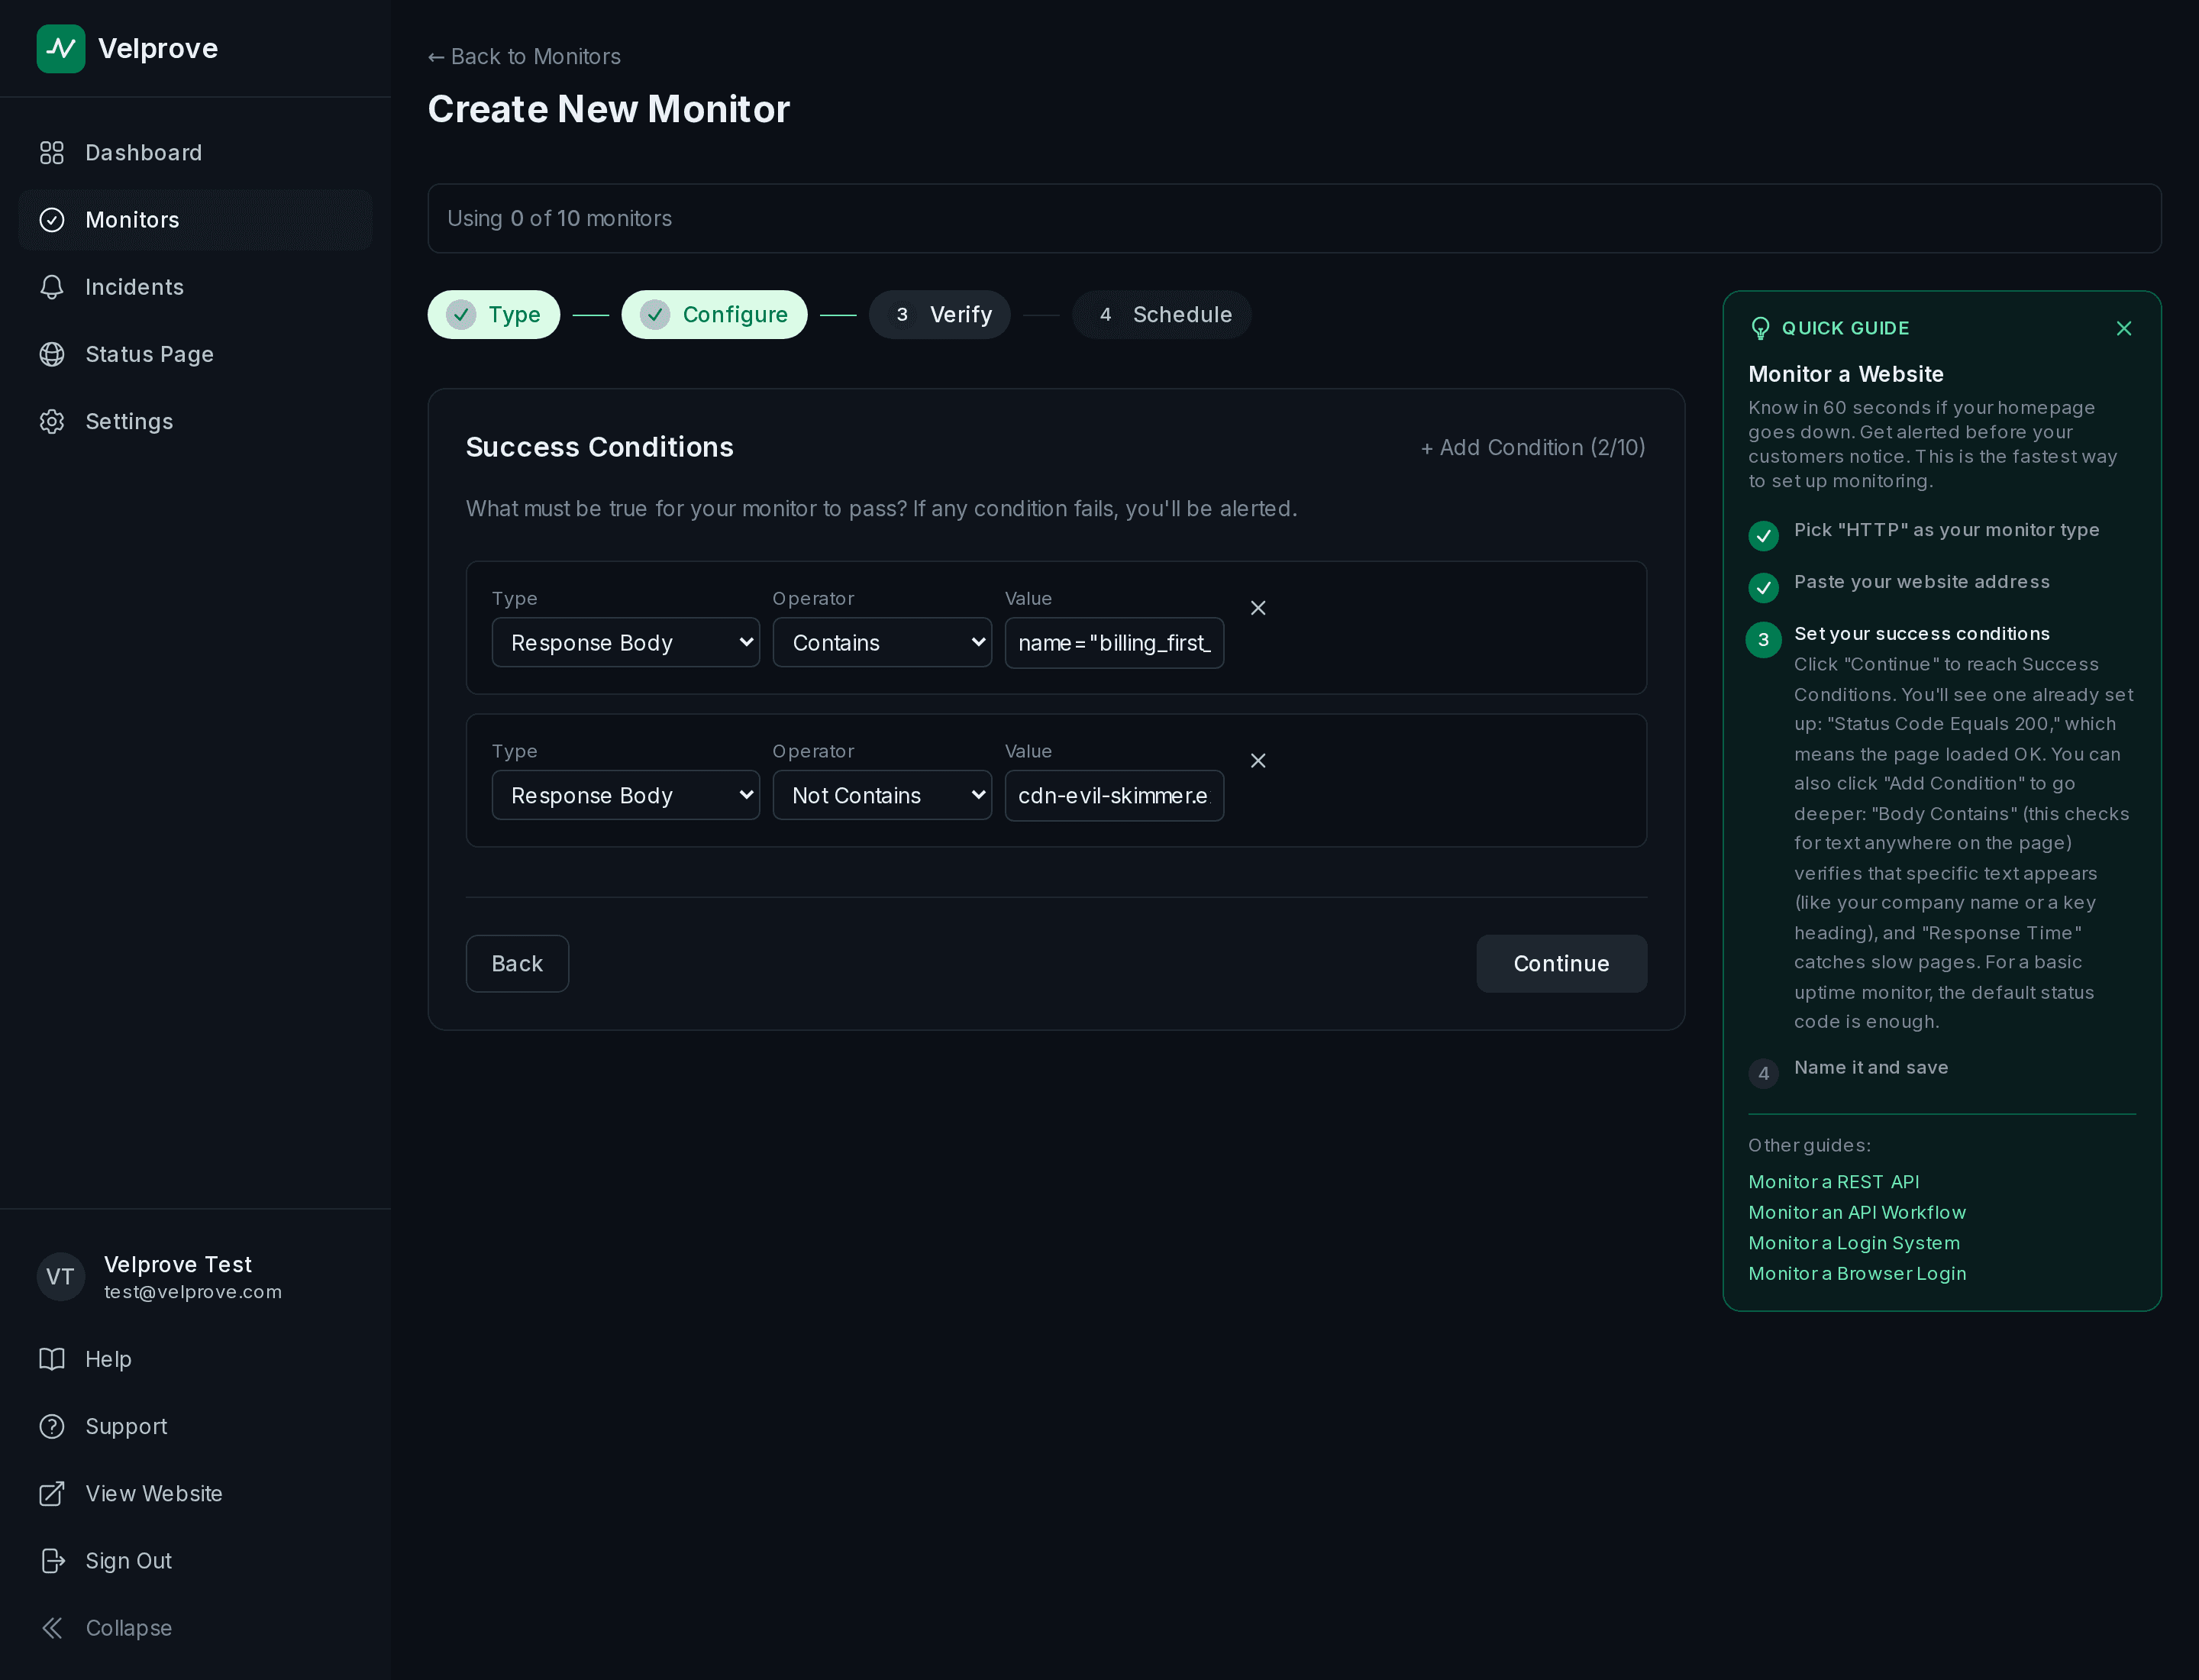Open the Monitor a REST API guide
Image resolution: width=2199 pixels, height=1680 pixels.
1834,1182
